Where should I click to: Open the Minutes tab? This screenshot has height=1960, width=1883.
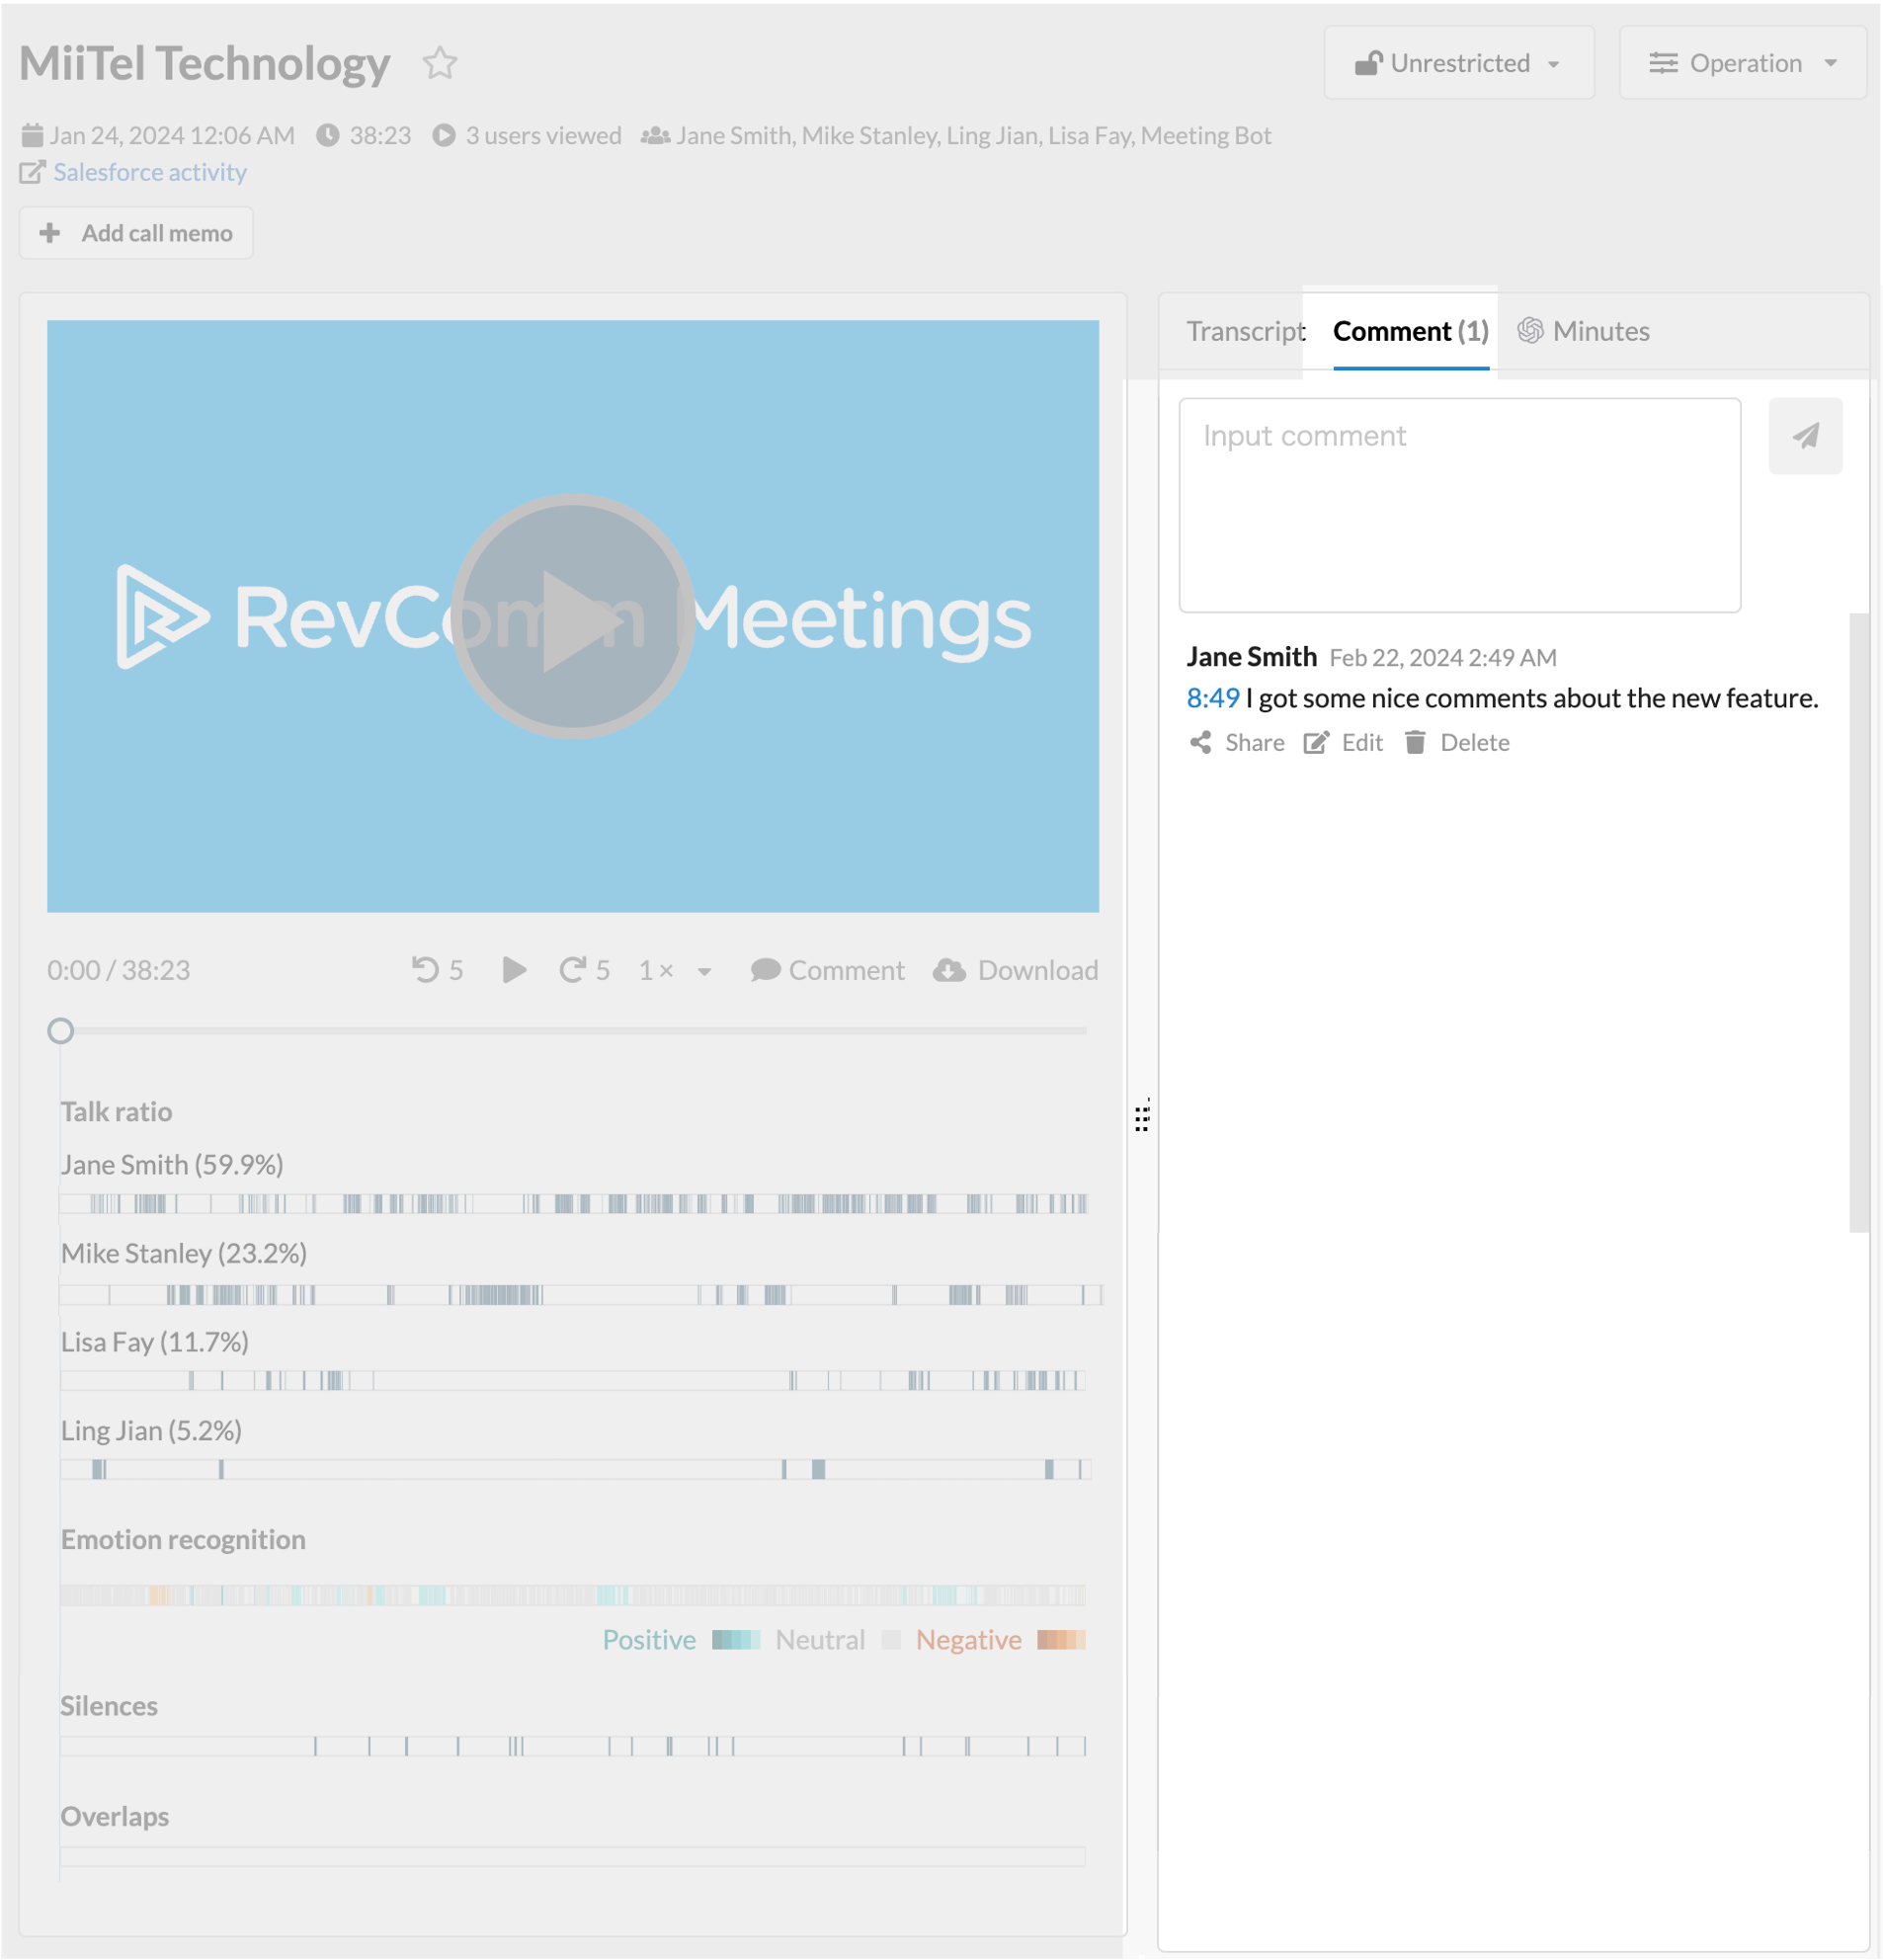pos(1583,331)
